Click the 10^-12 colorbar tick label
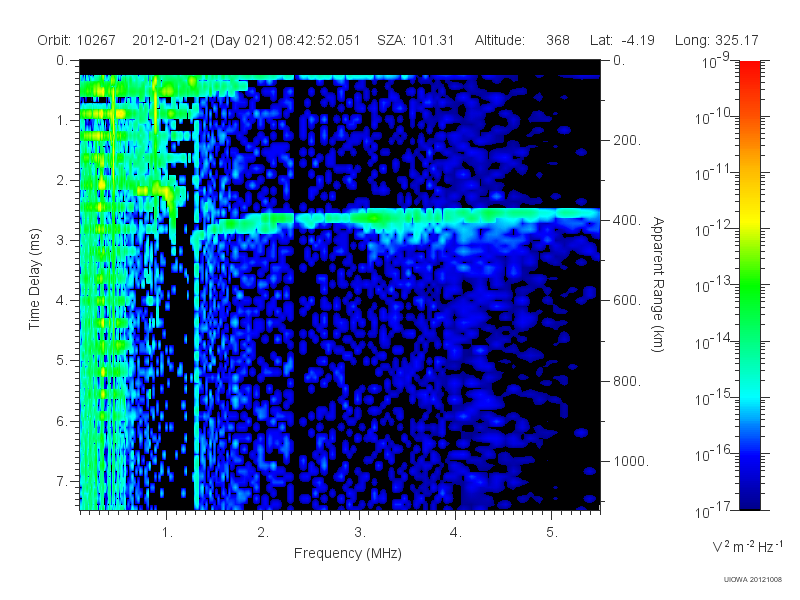The width and height of the screenshot is (800, 600). point(715,229)
